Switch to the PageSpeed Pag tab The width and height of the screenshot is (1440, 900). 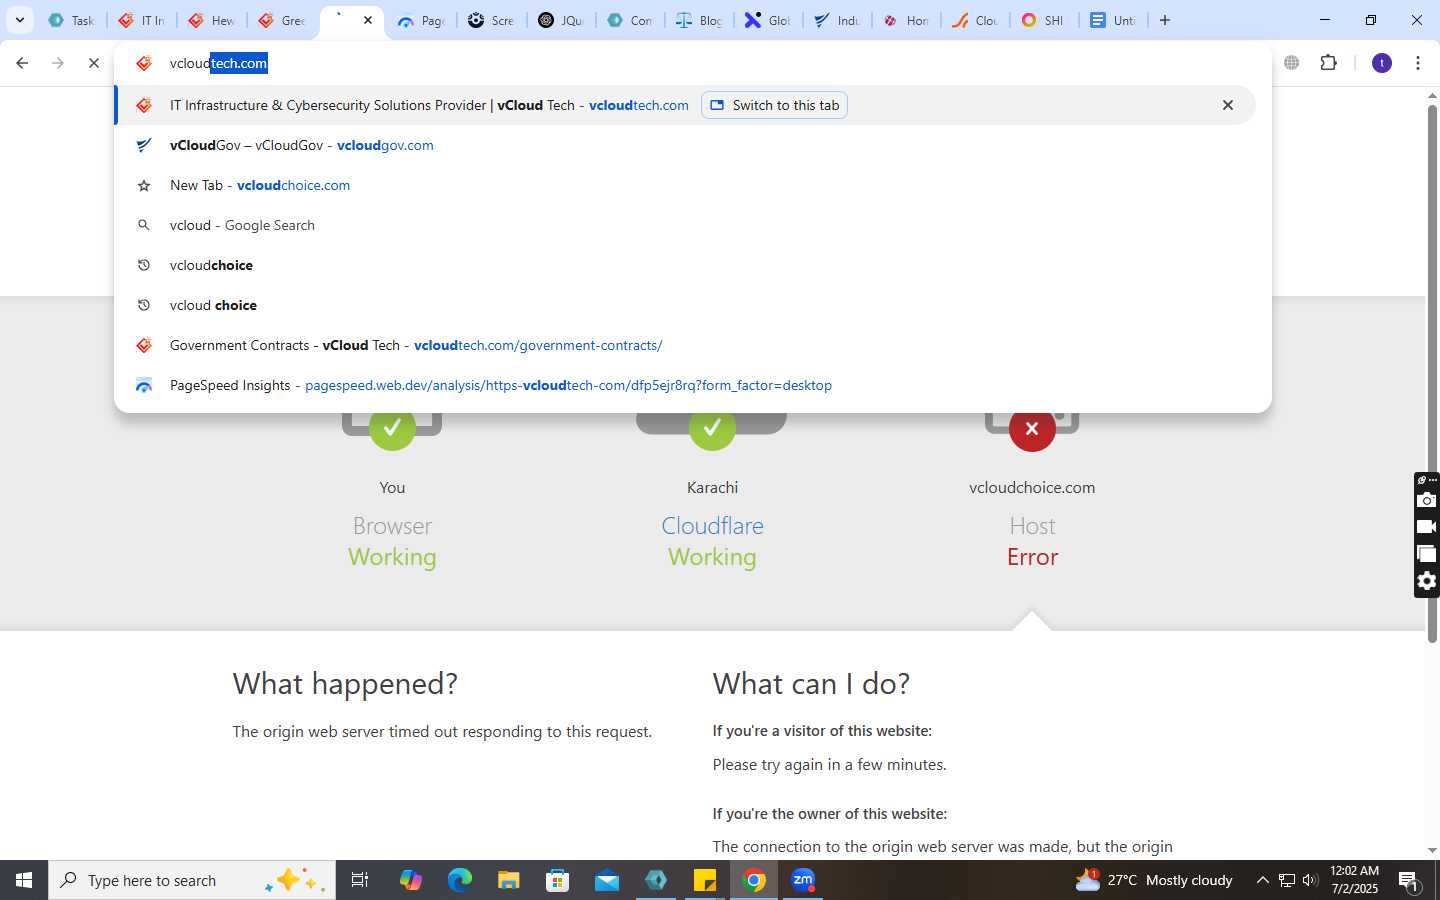(x=421, y=20)
